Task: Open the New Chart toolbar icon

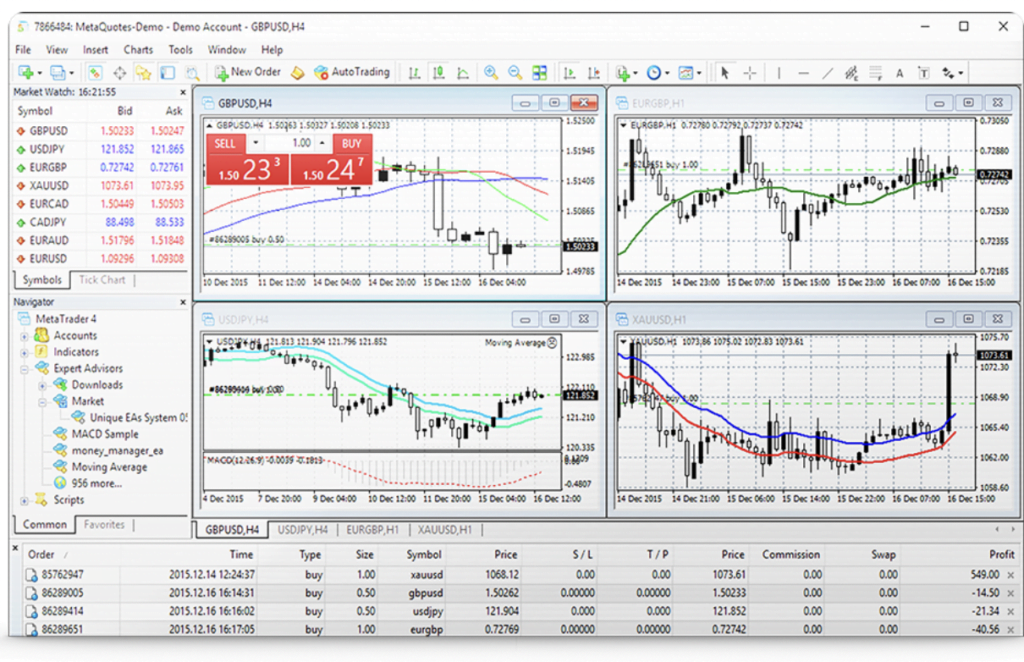Action: point(26,73)
